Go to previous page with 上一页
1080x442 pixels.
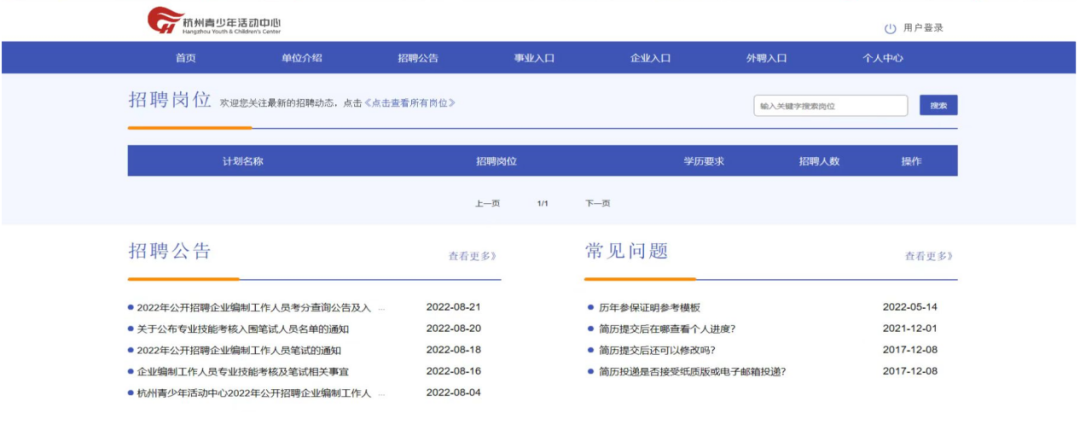(487, 204)
